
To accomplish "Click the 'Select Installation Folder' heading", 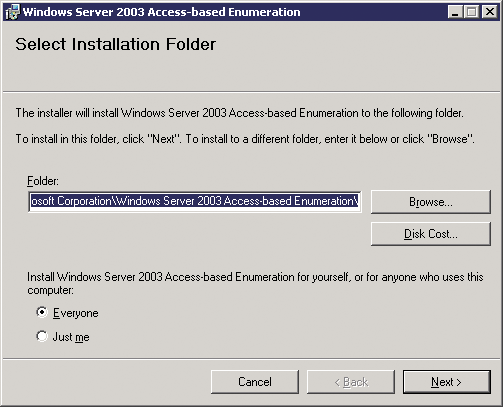I will (x=116, y=44).
